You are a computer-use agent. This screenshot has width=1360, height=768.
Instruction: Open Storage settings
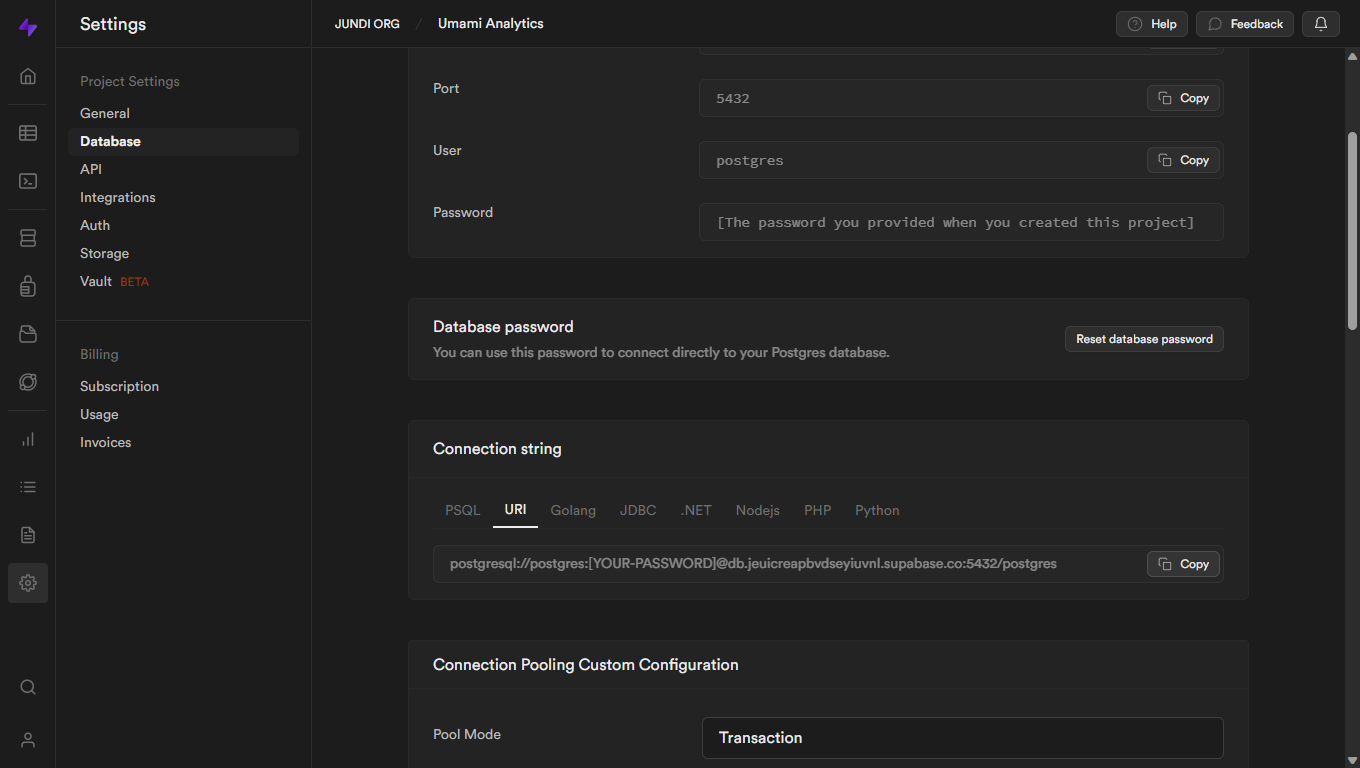[x=105, y=253]
